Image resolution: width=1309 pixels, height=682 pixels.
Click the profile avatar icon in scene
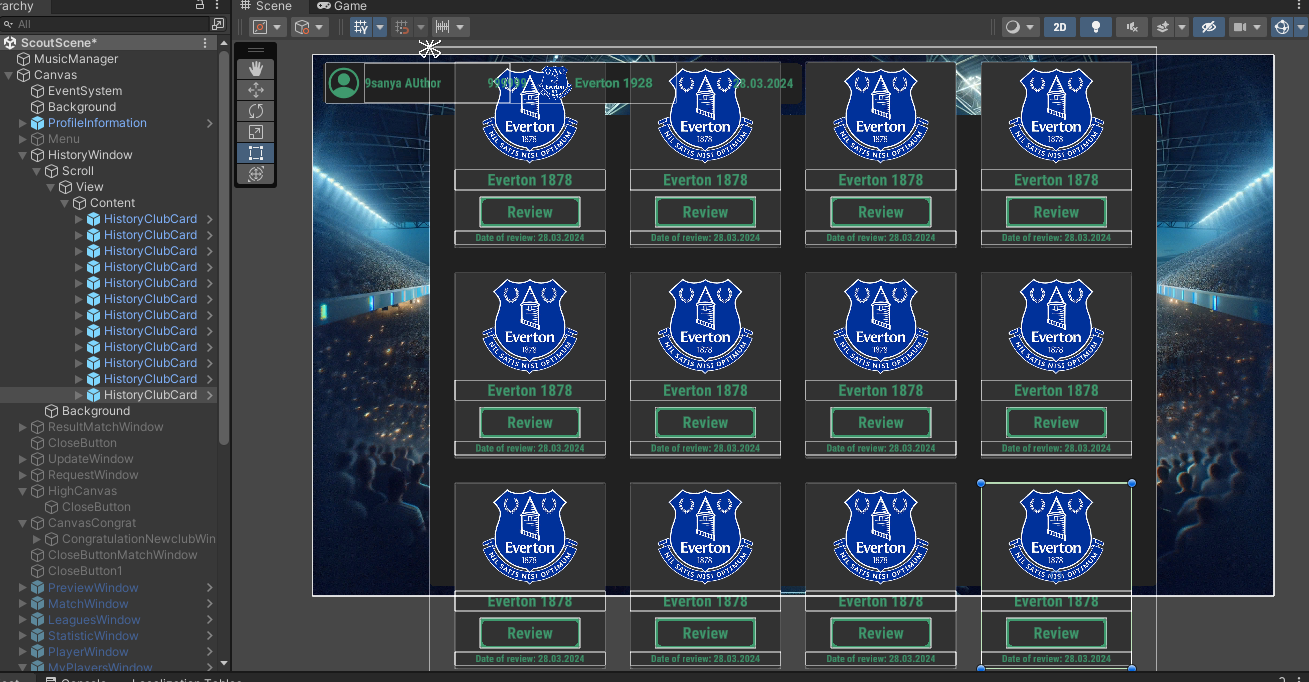(344, 83)
